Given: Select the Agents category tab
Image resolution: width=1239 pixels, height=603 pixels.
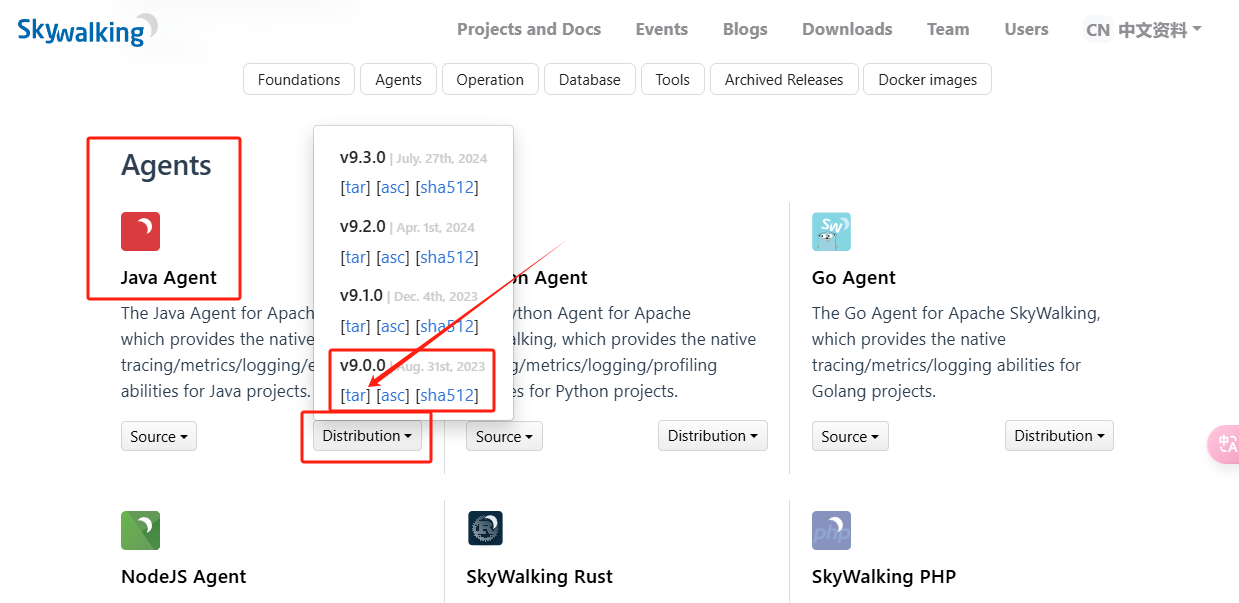Looking at the screenshot, I should coord(398,79).
